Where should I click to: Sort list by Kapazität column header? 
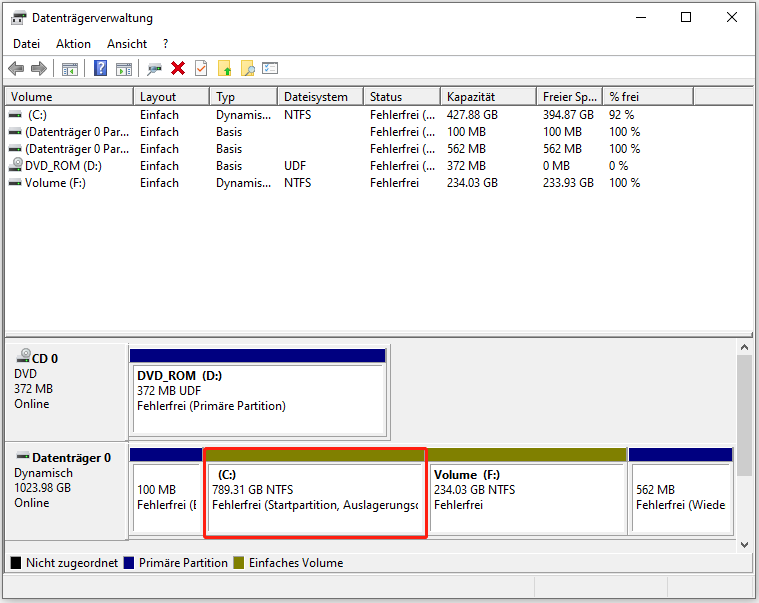472,97
